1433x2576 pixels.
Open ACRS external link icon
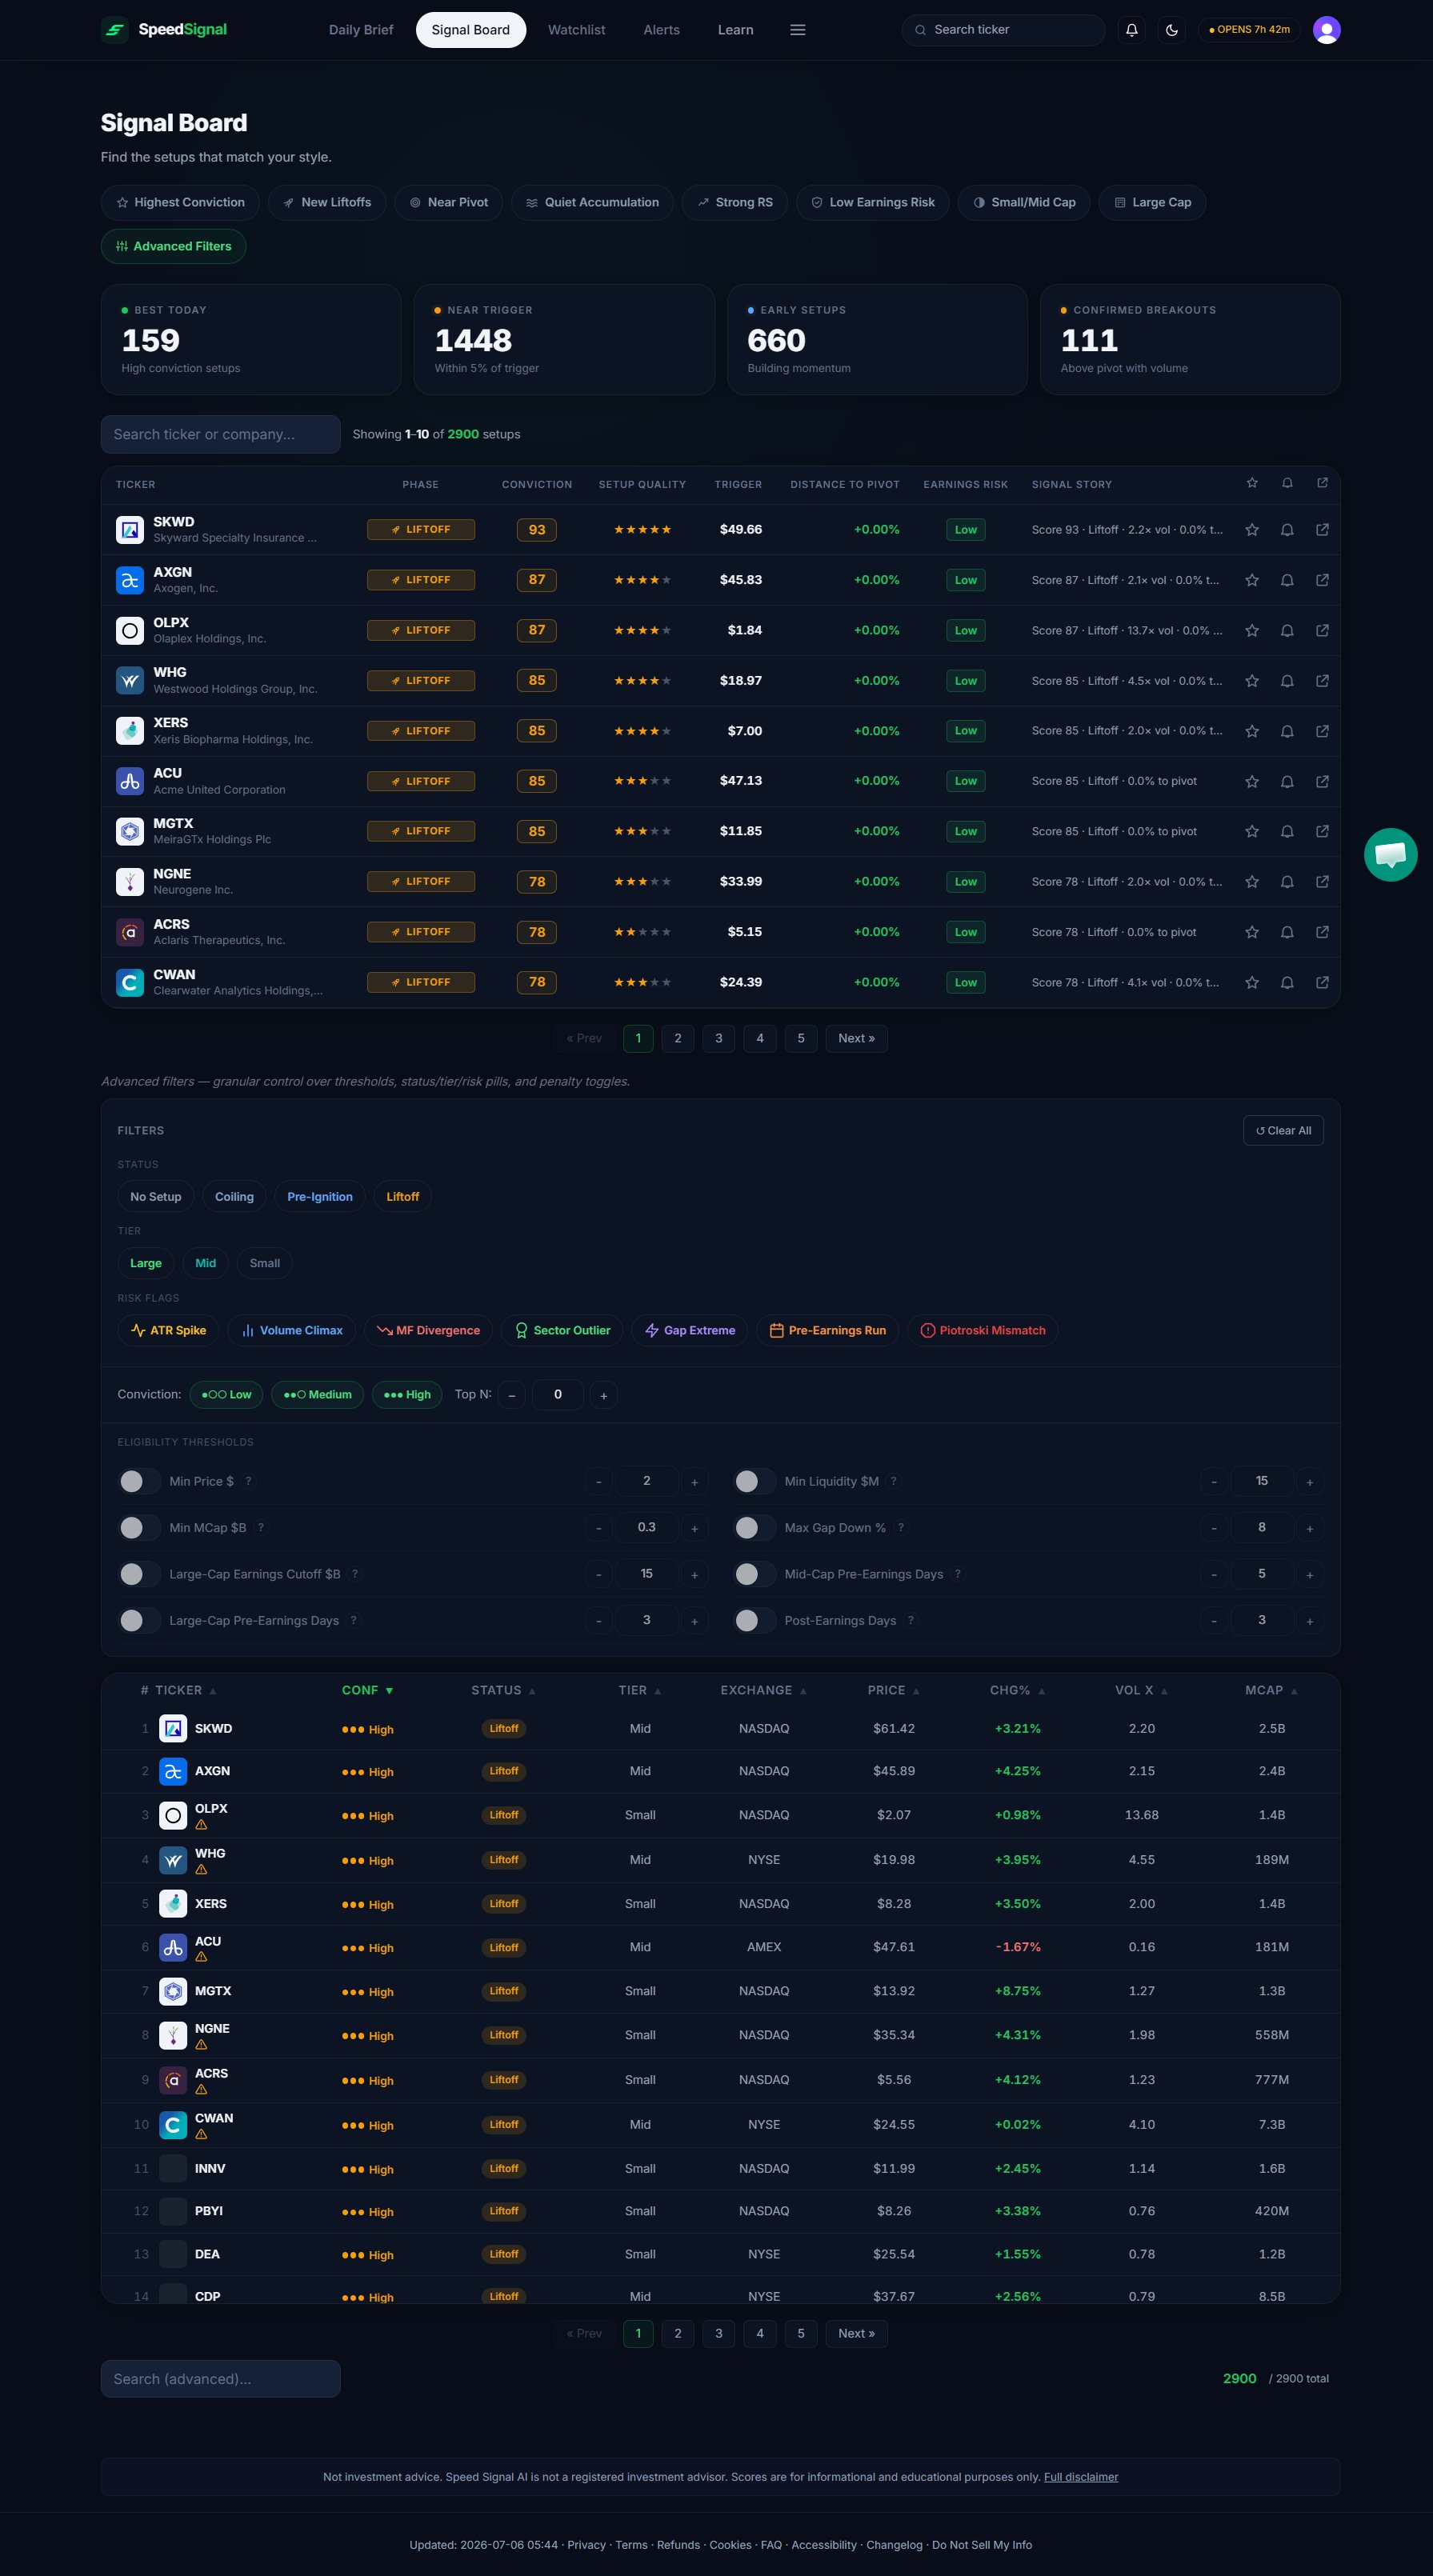1322,932
